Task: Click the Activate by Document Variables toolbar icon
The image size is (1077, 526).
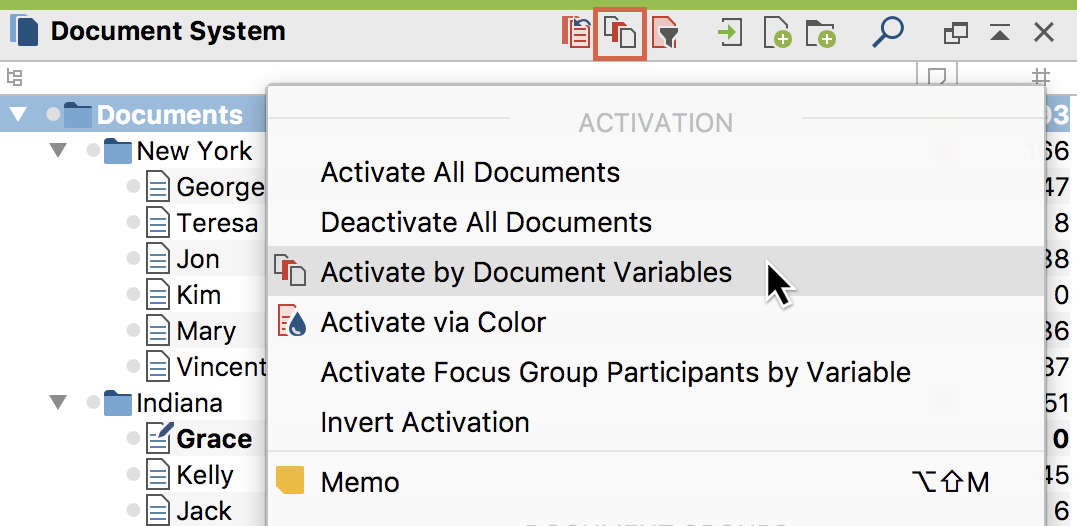Action: click(620, 33)
